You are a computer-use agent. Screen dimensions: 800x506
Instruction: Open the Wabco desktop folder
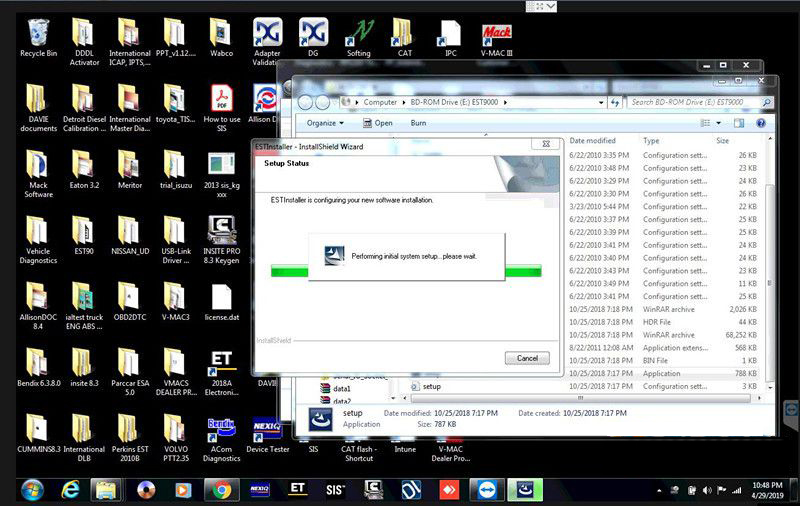pyautogui.click(x=221, y=38)
